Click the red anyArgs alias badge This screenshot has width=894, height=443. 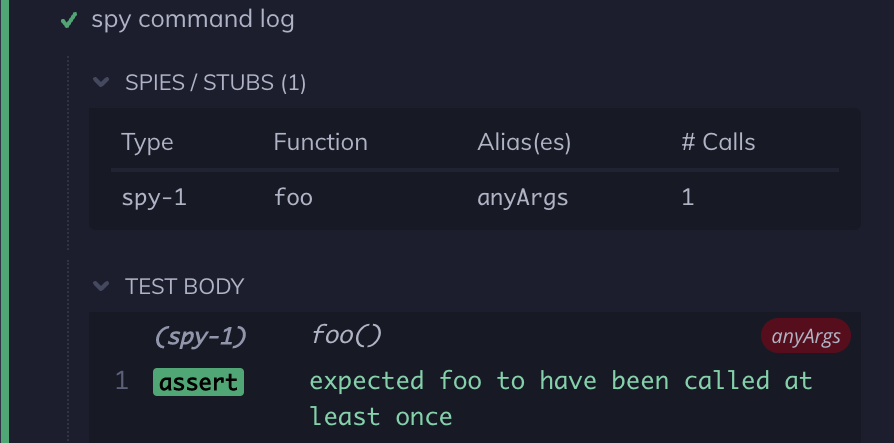[x=805, y=337]
